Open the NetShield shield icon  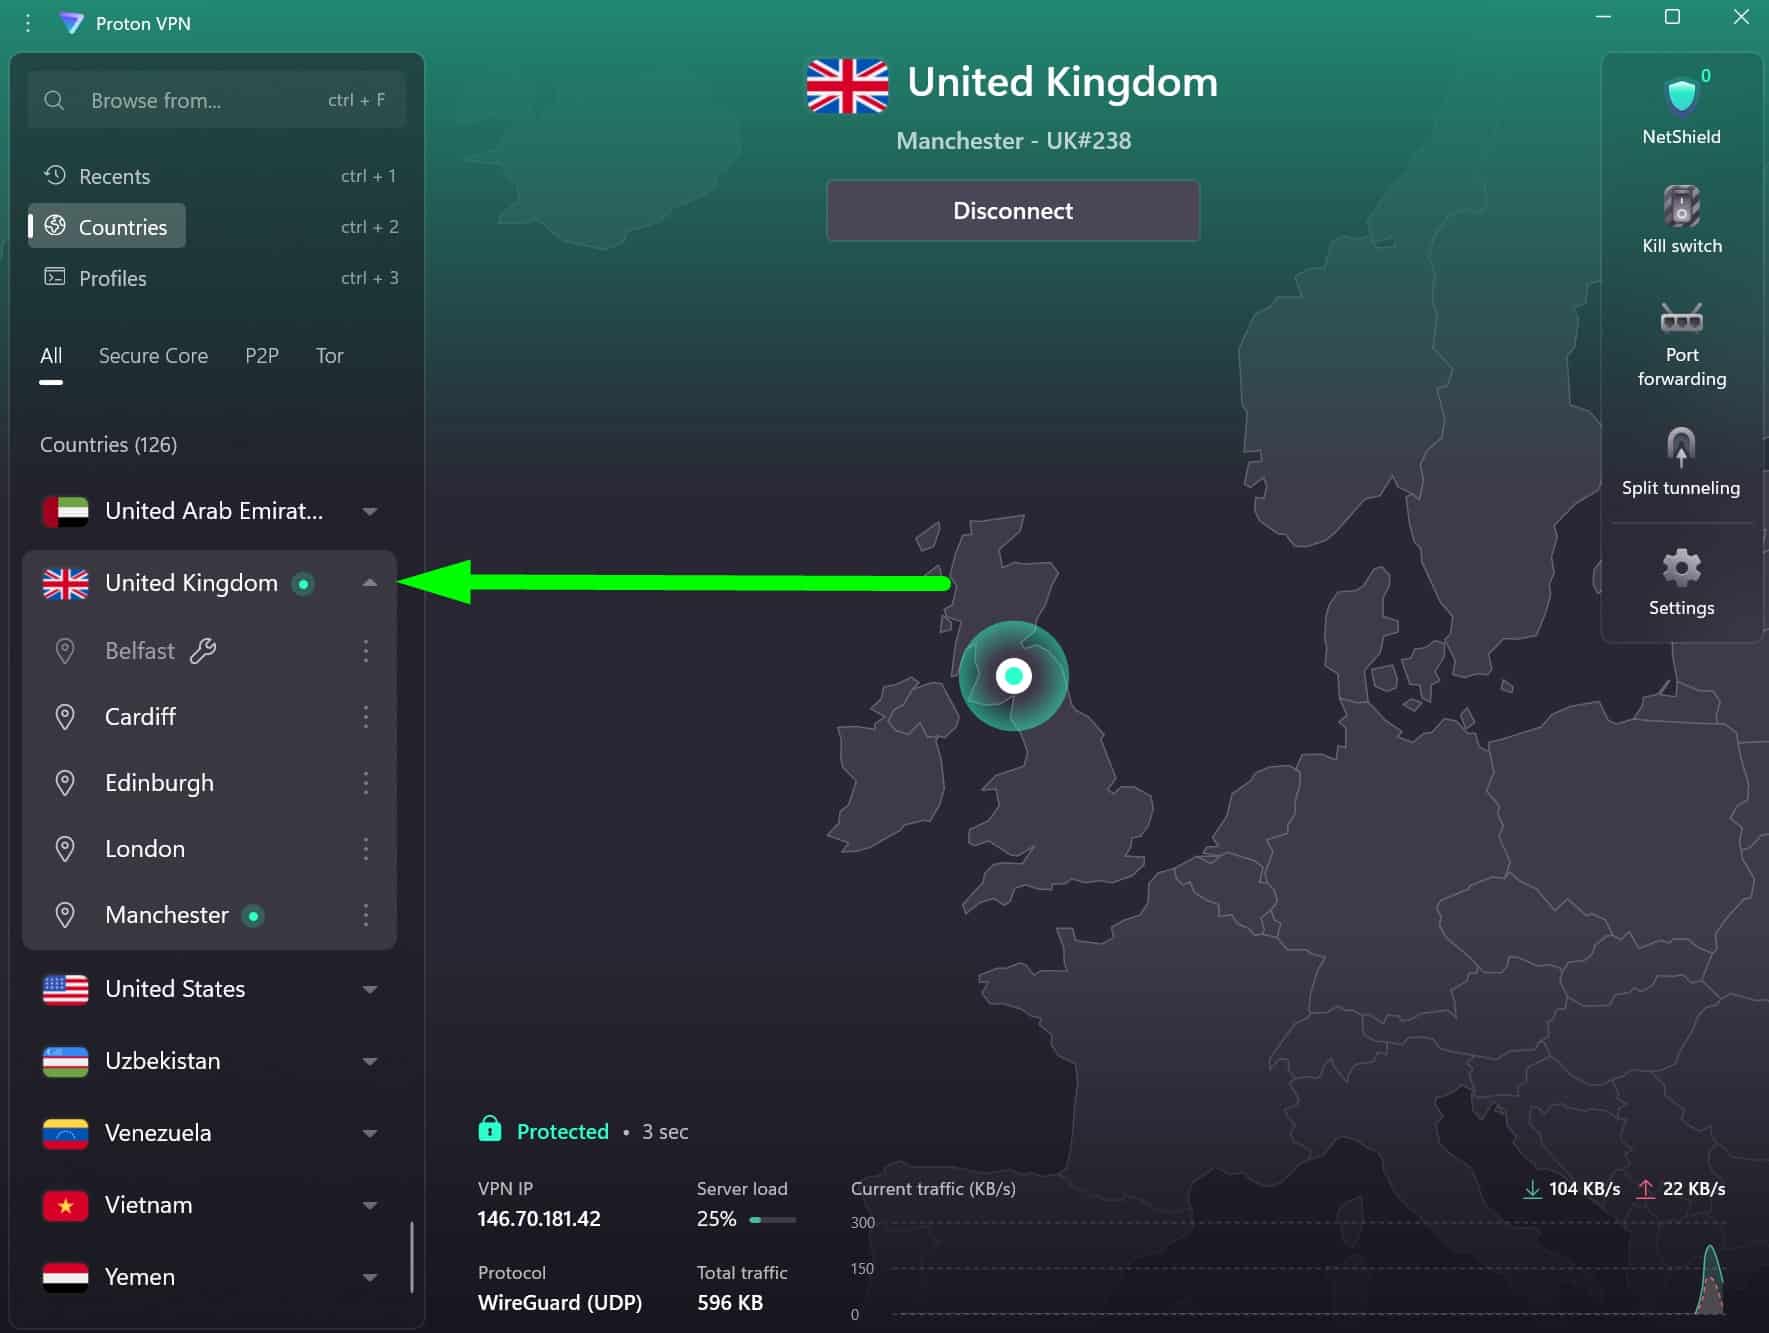[1681, 96]
